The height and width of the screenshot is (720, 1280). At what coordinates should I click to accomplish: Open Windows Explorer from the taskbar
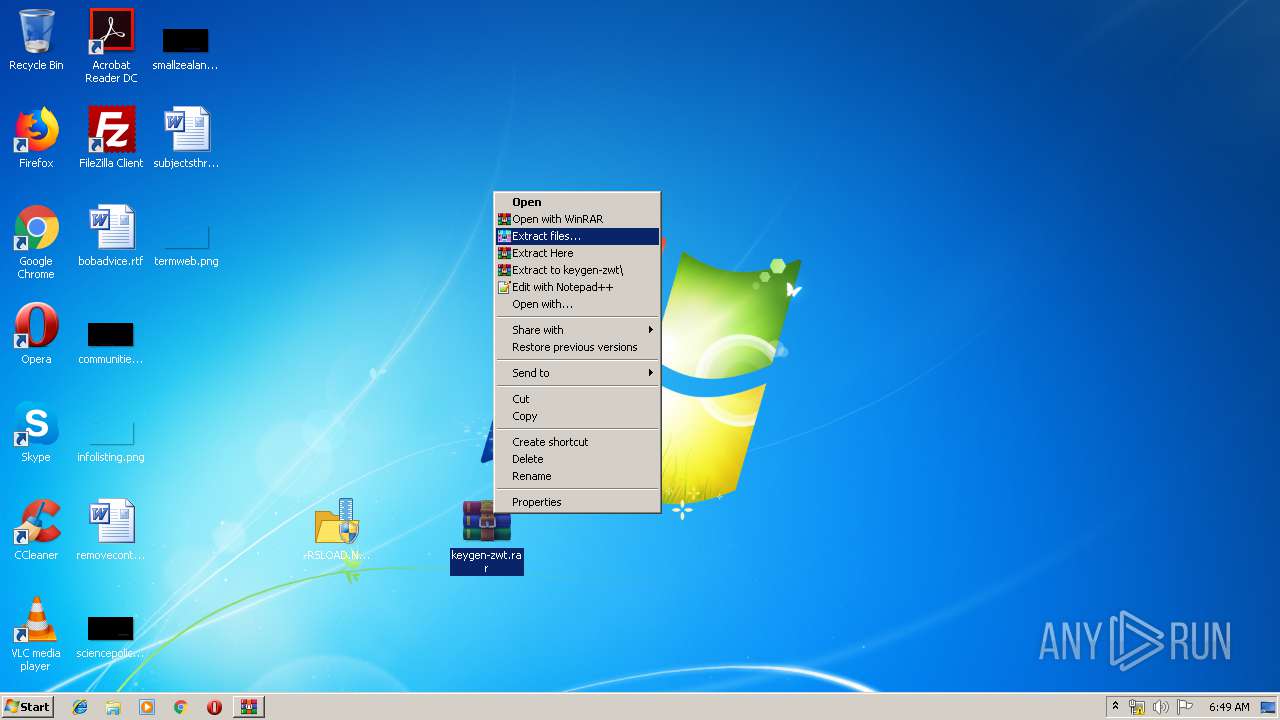tap(113, 707)
